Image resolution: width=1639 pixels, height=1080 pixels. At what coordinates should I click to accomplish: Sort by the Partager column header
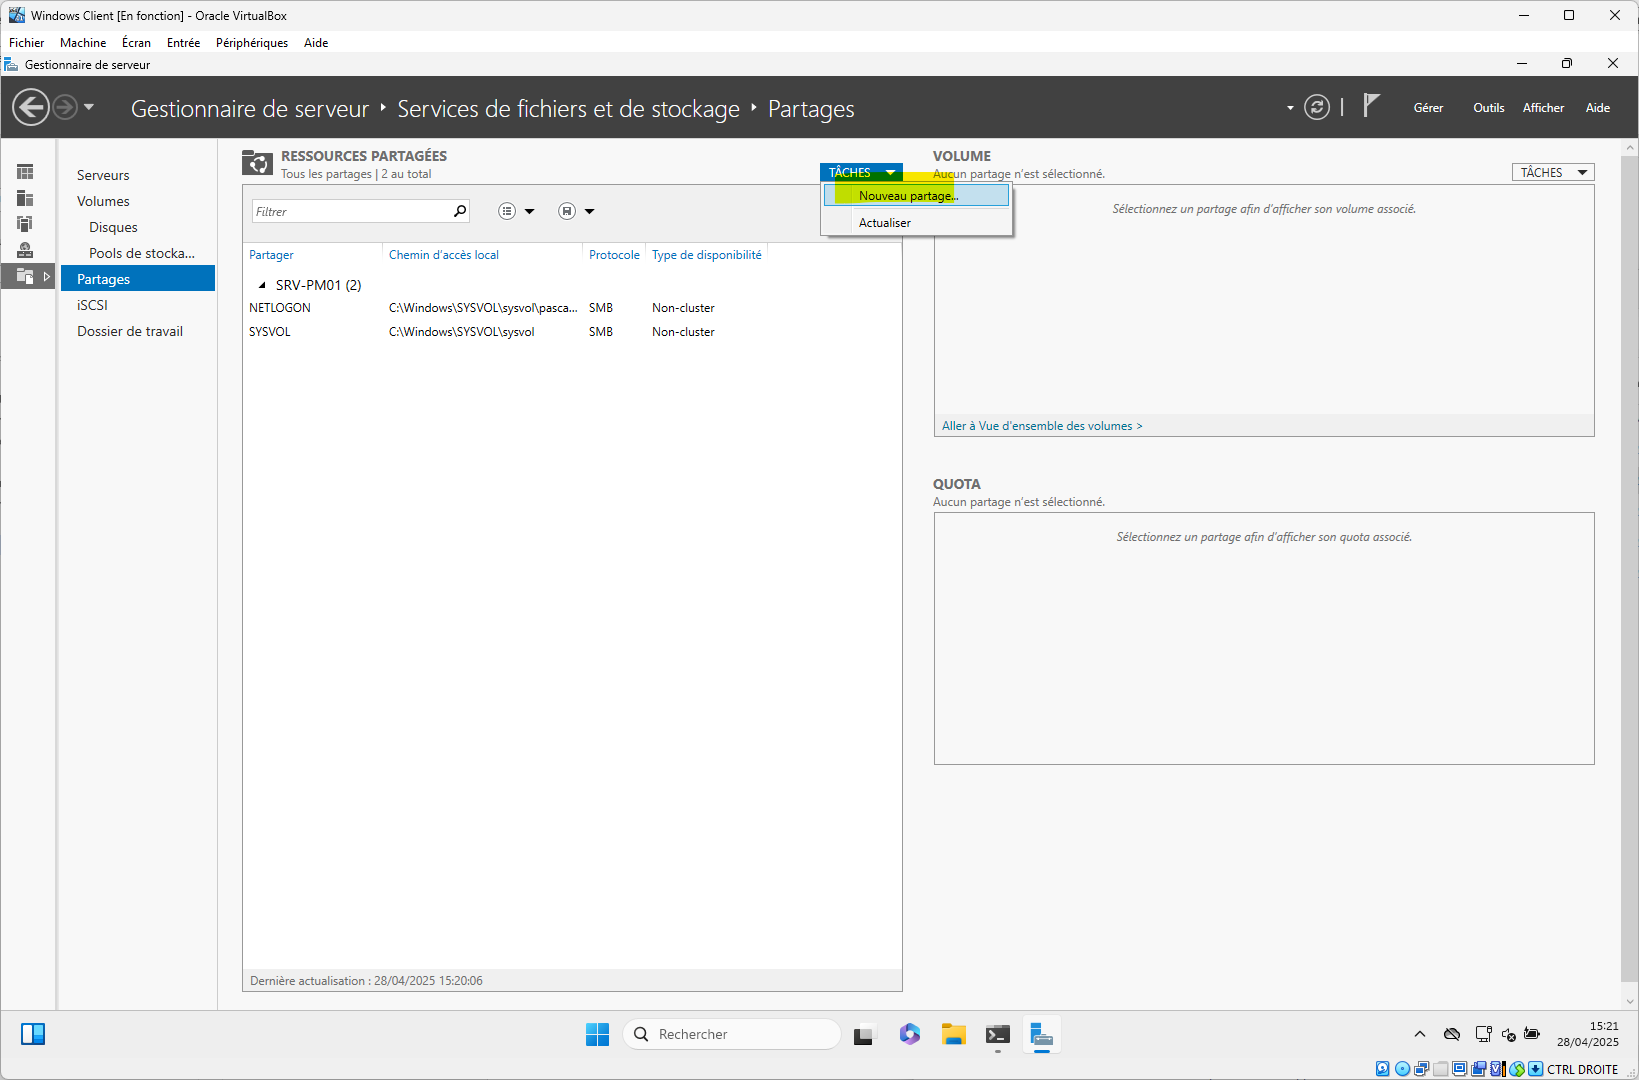[271, 255]
